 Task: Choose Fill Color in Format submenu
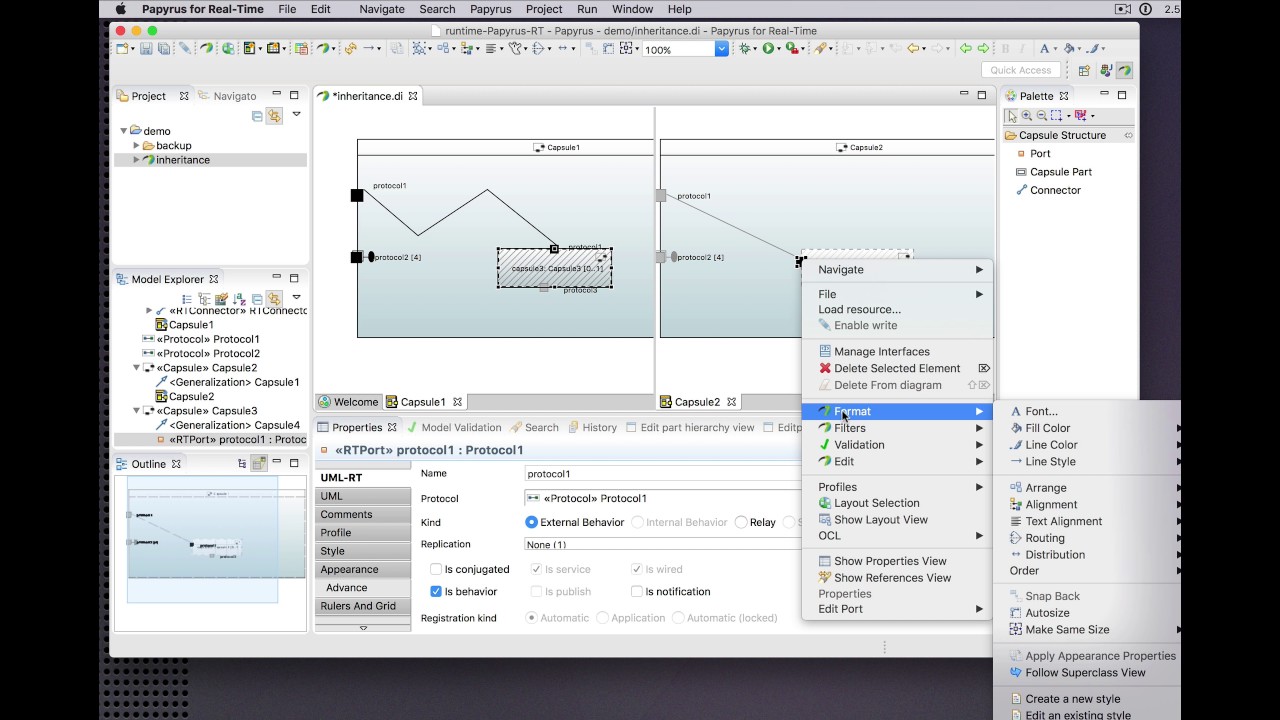tap(1047, 428)
